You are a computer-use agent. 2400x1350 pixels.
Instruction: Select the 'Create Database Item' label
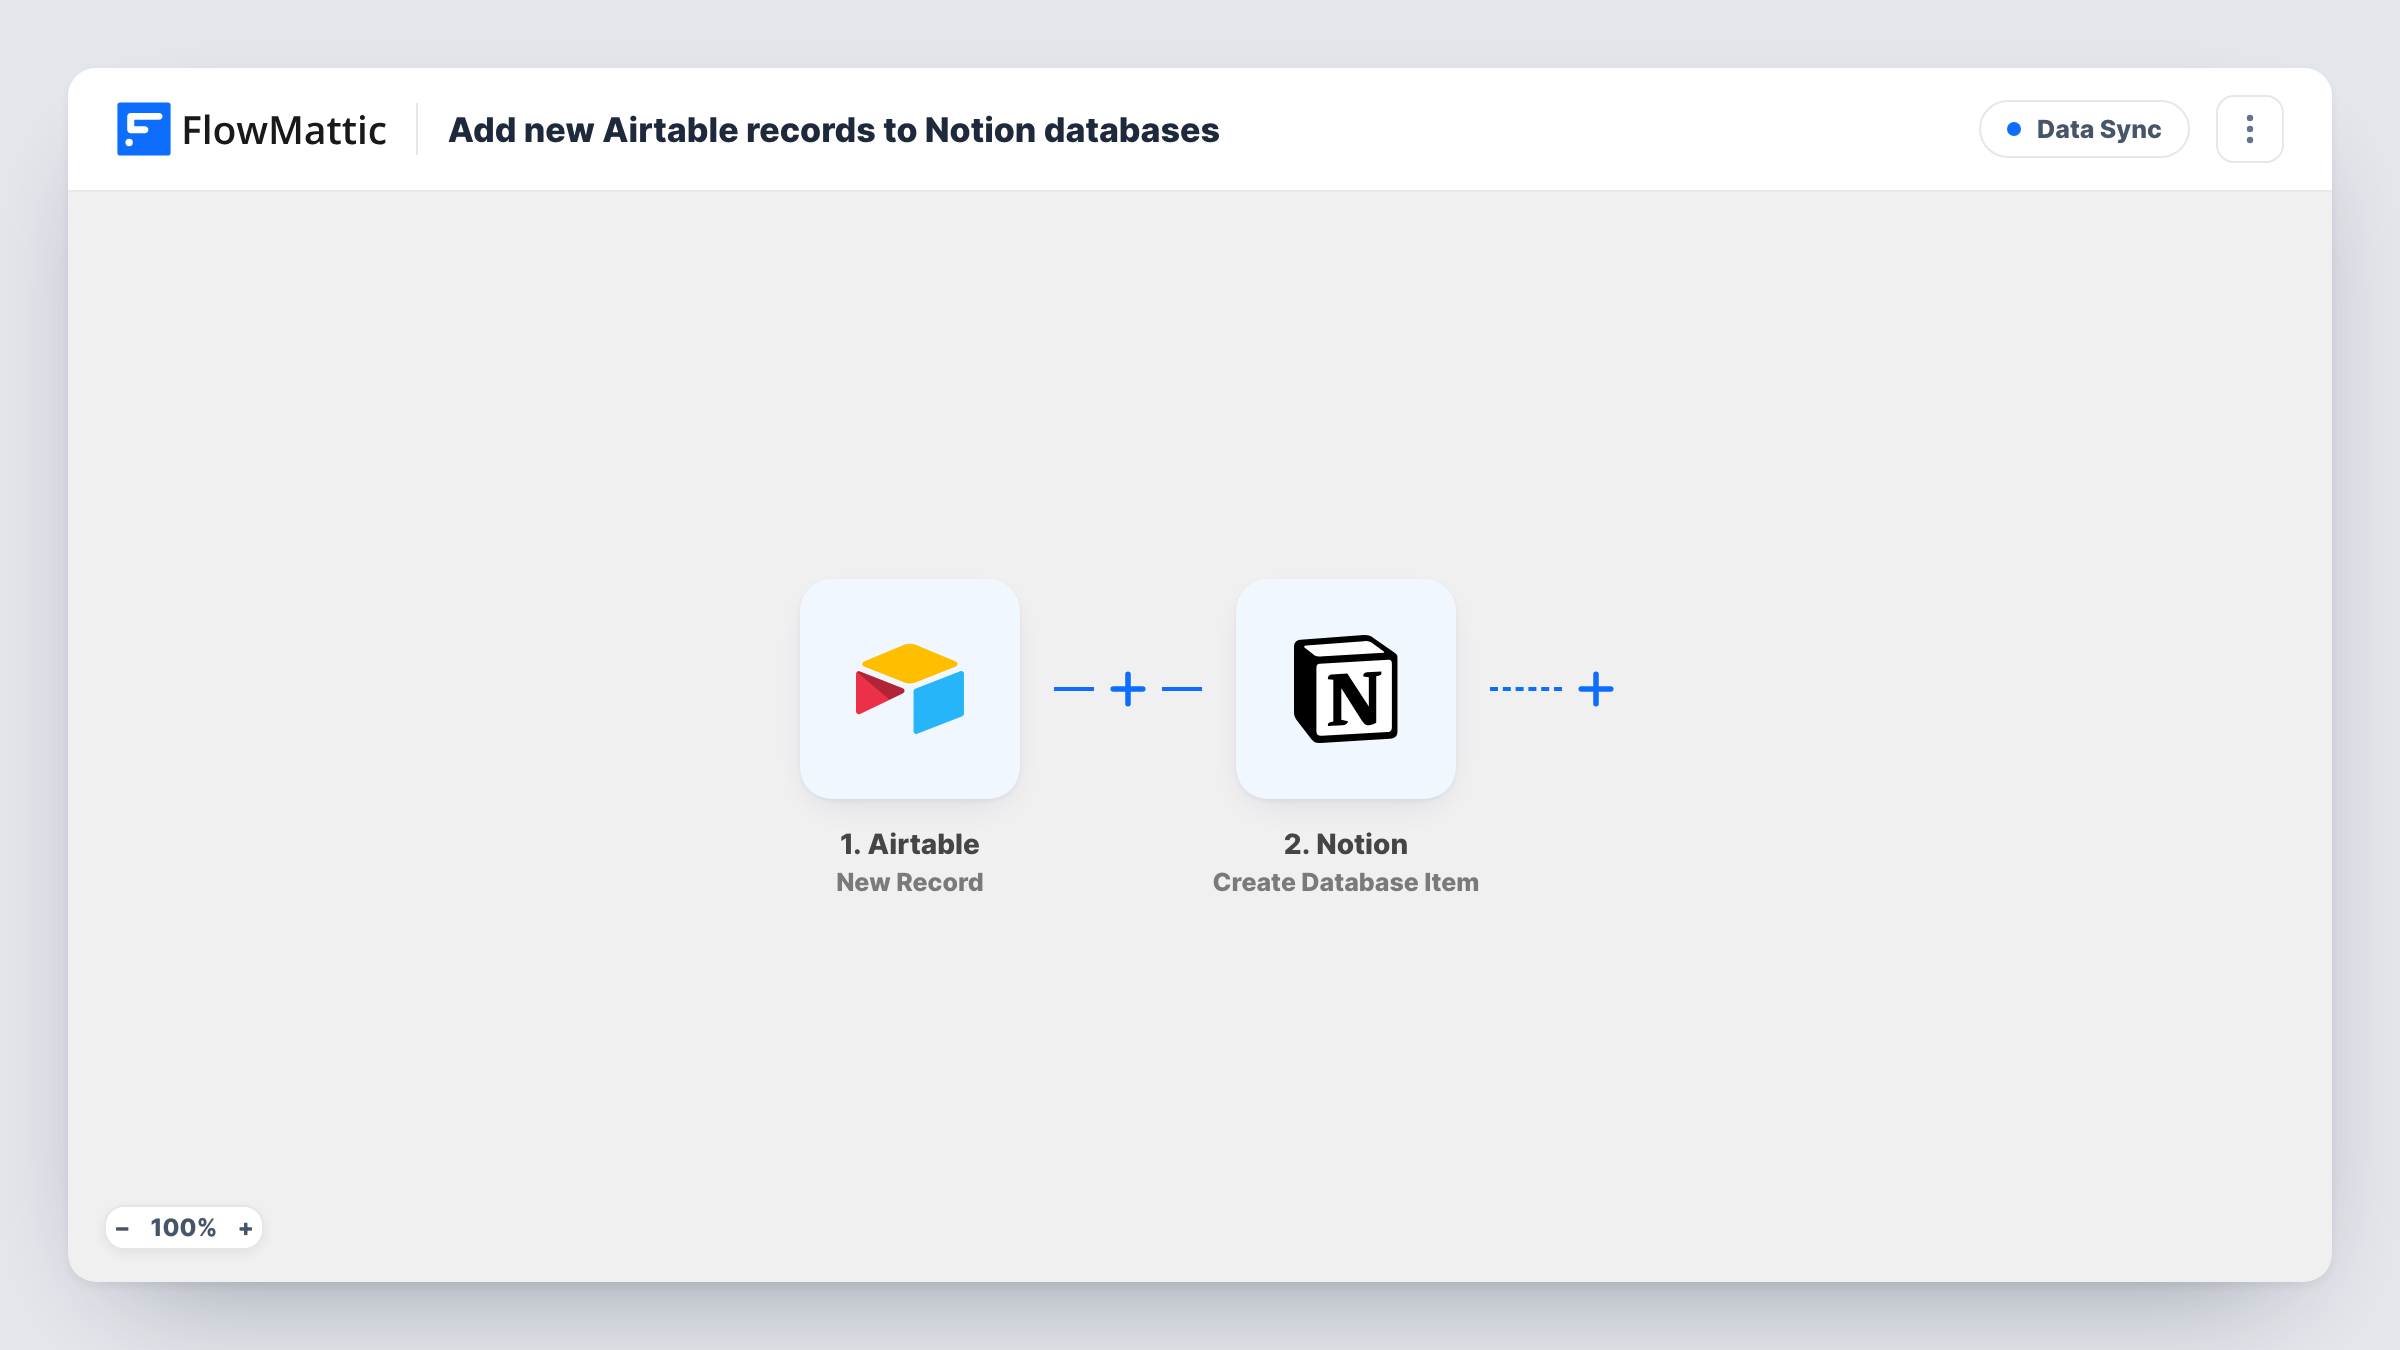1345,882
